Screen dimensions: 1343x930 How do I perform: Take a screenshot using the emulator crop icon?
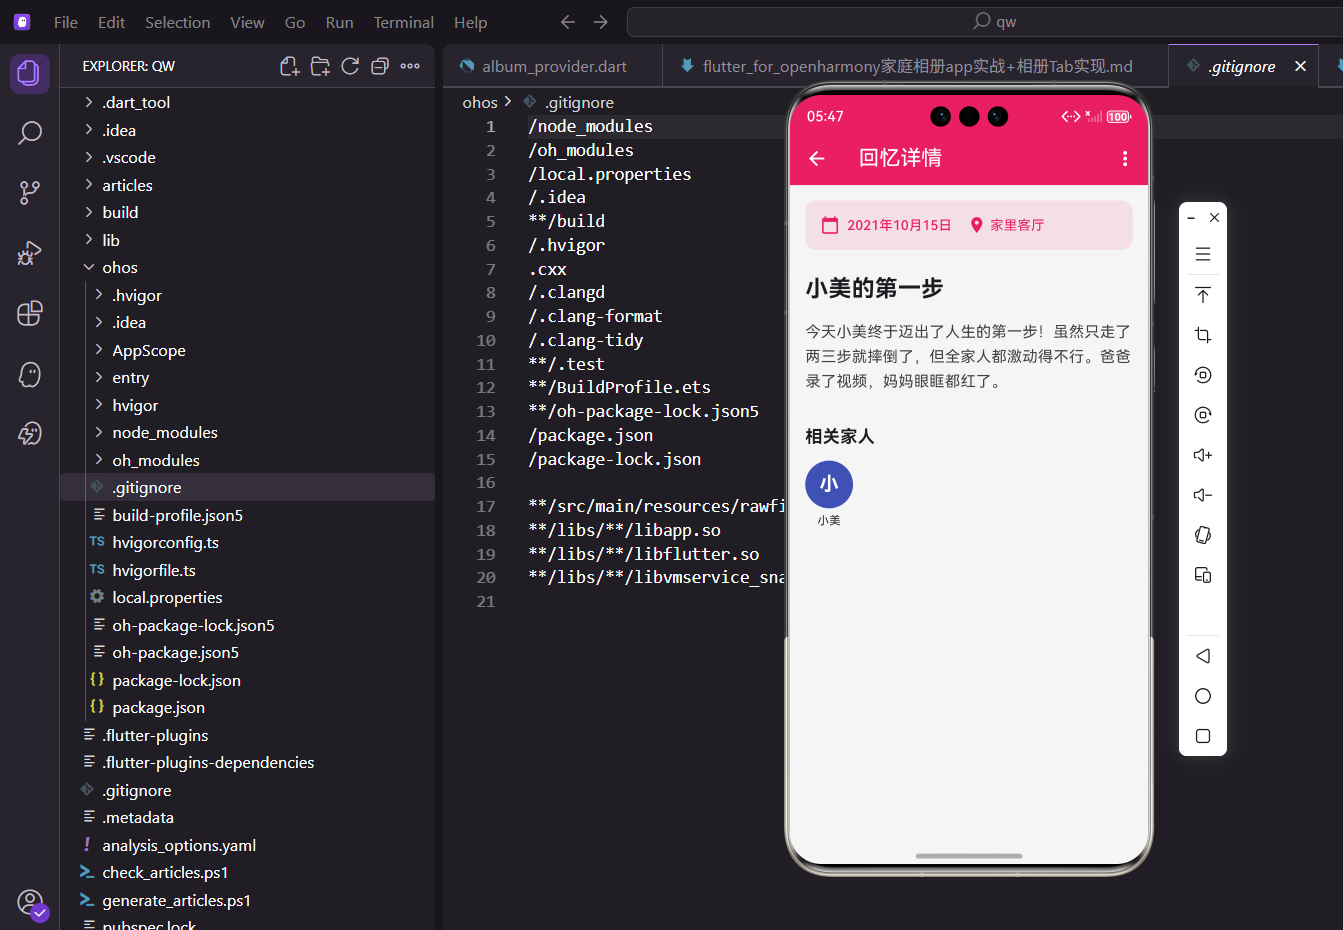click(x=1202, y=334)
